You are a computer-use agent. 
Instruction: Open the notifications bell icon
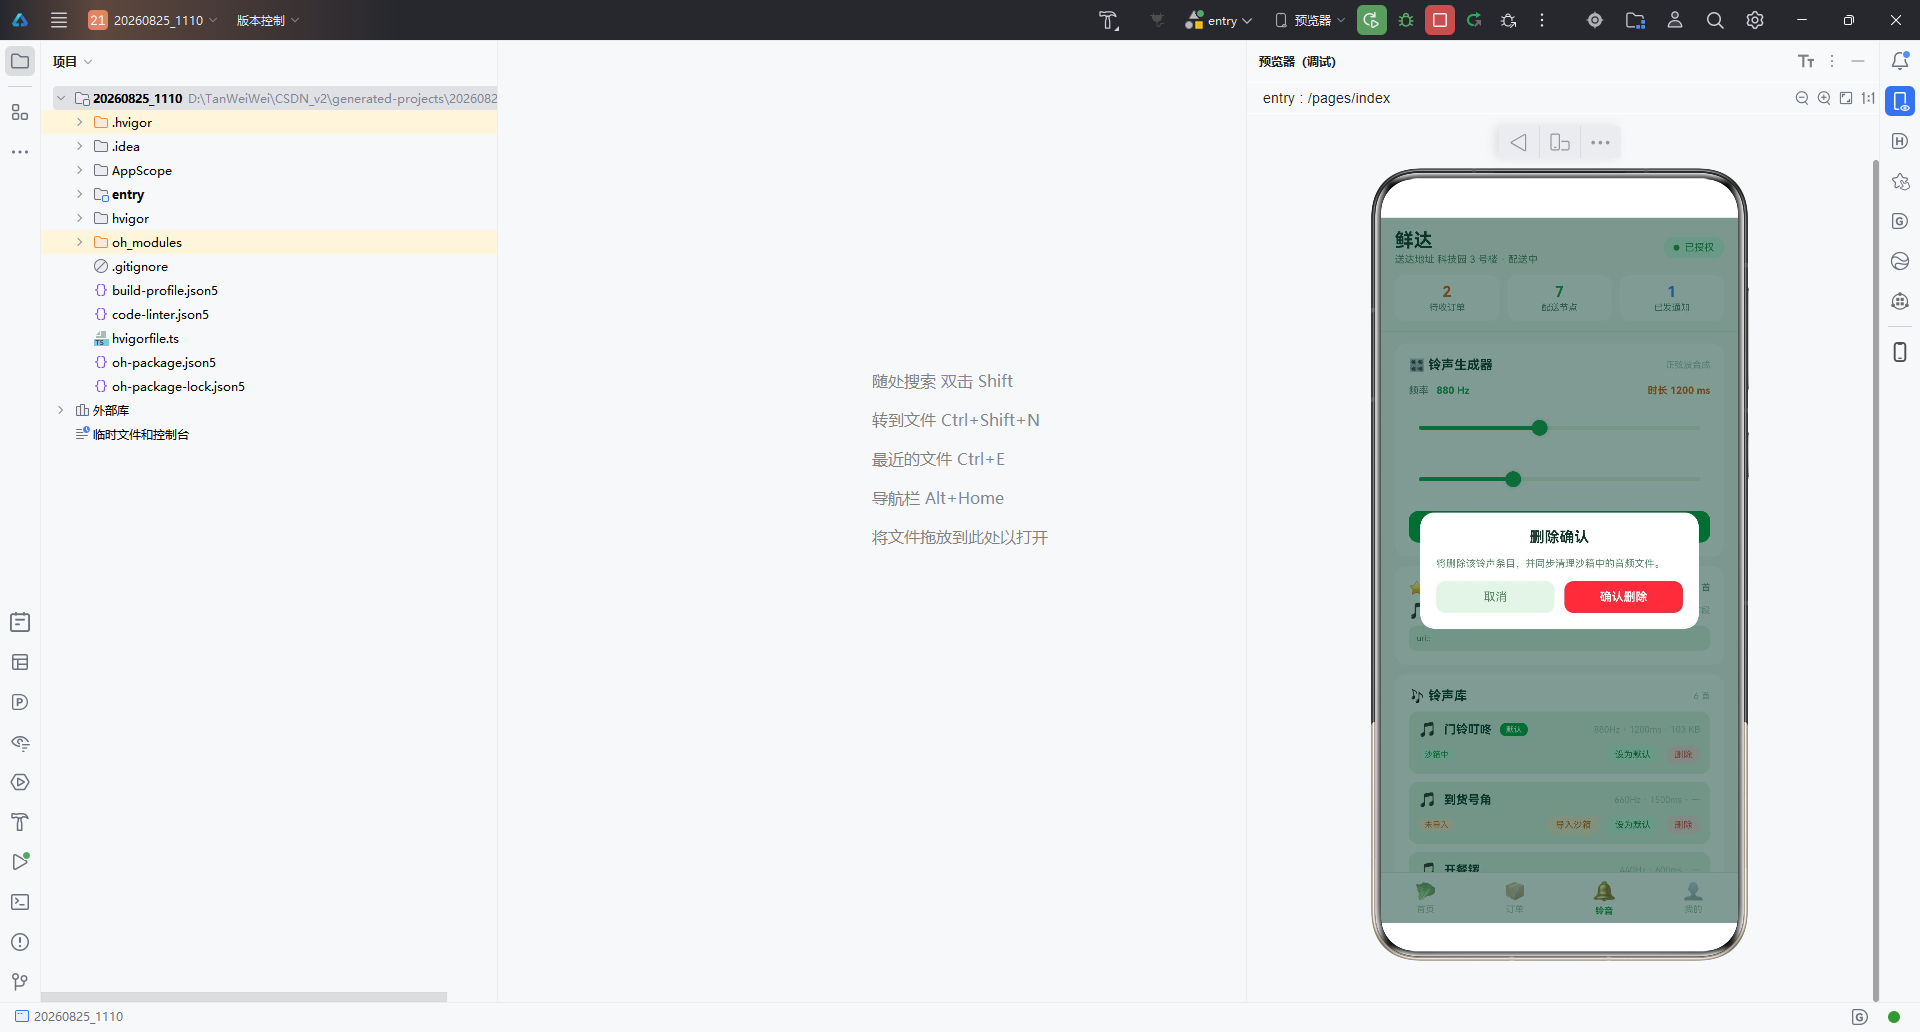[x=1900, y=61]
